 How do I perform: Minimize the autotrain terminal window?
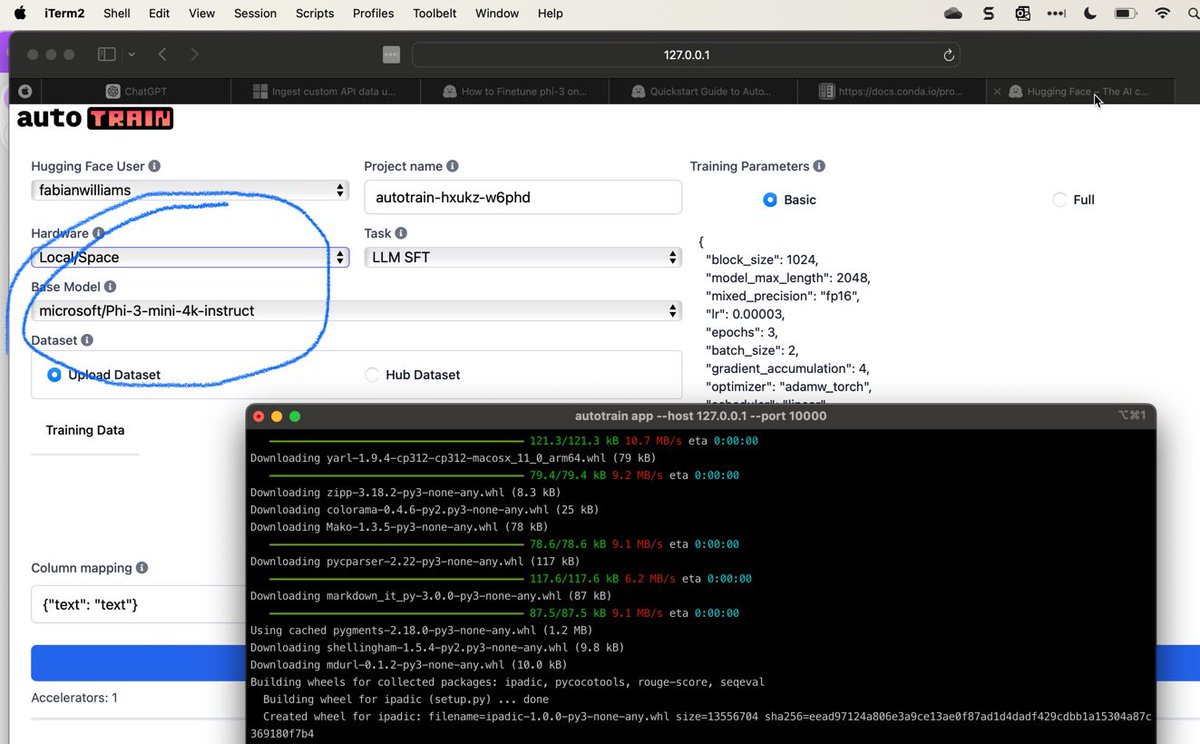click(277, 416)
